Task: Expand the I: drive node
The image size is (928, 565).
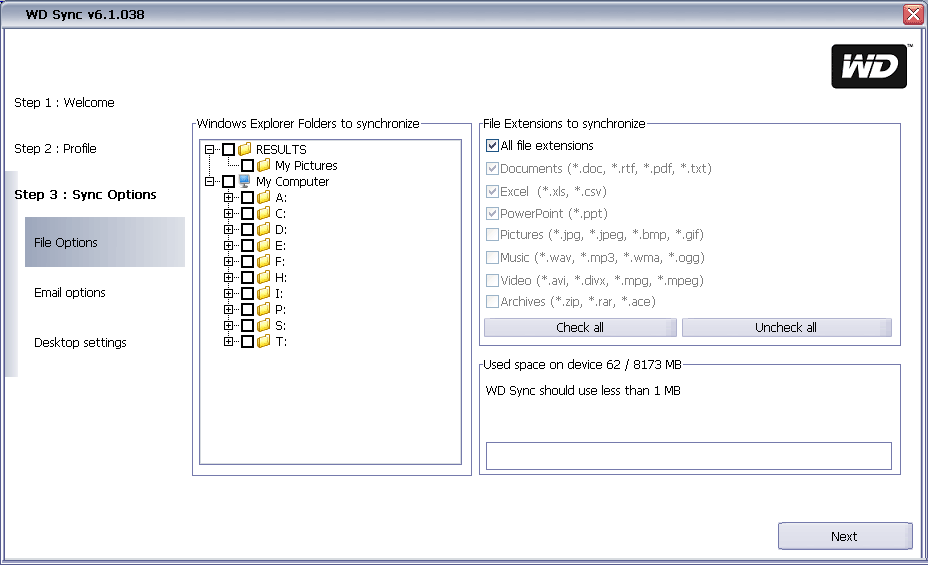Action: (228, 293)
